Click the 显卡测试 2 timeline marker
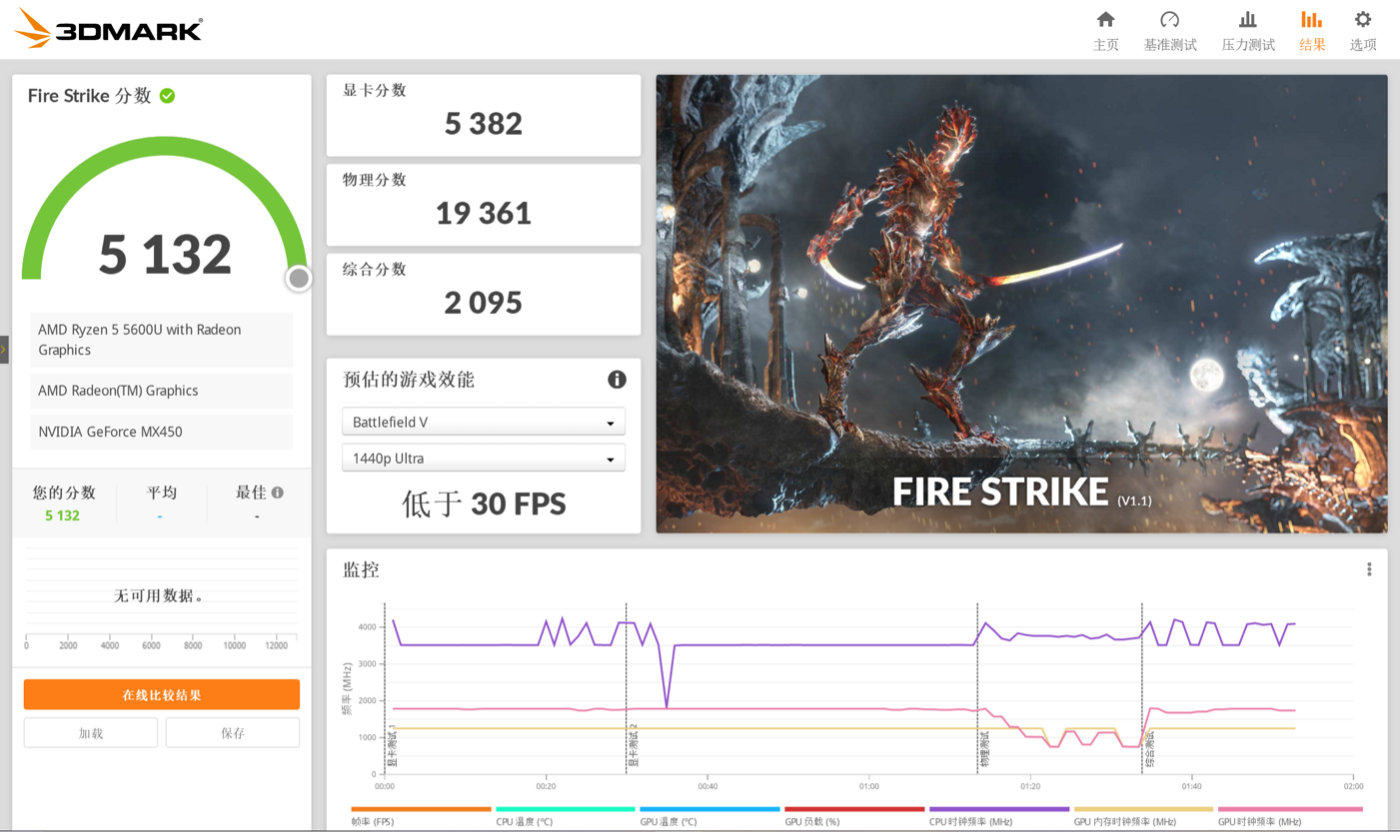Image resolution: width=1400 pixels, height=832 pixels. (632, 746)
